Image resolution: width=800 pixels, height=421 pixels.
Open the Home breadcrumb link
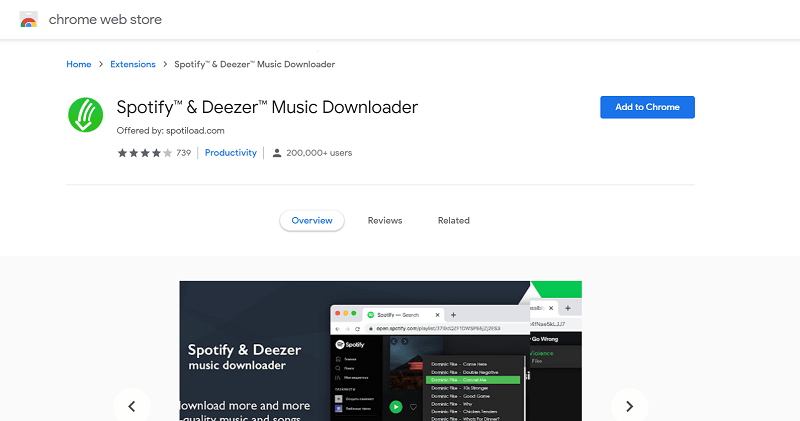79,64
